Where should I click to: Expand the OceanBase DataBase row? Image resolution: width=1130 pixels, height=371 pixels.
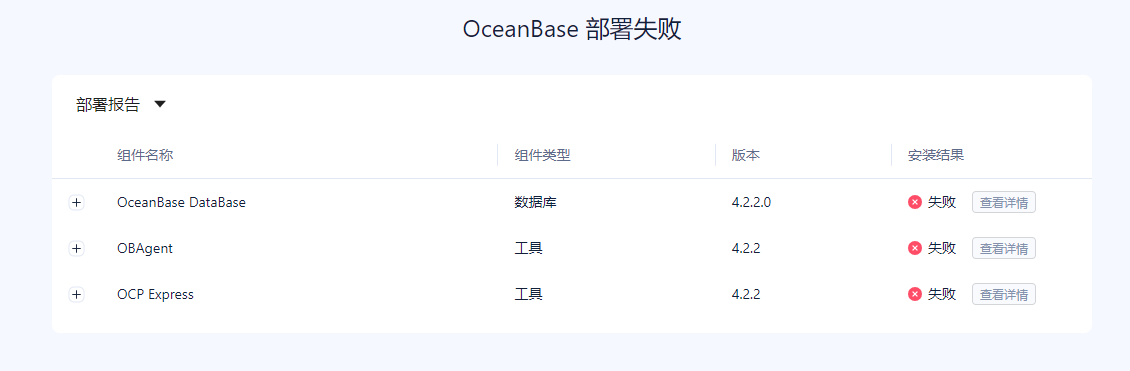coord(76,202)
